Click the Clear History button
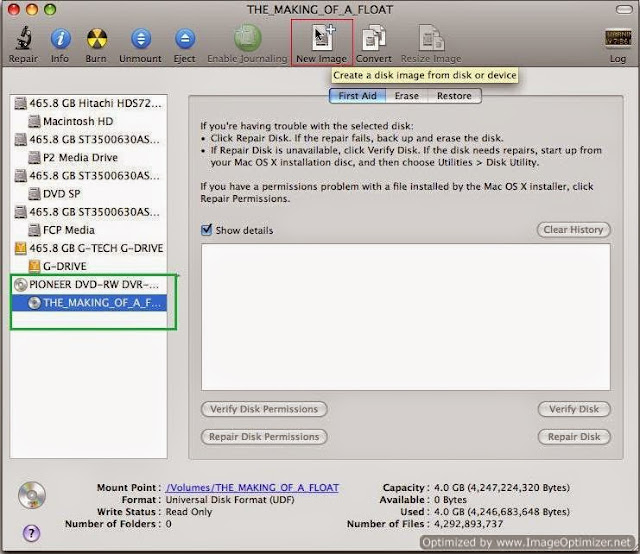Screen dimensions: 640x554 pos(573,229)
